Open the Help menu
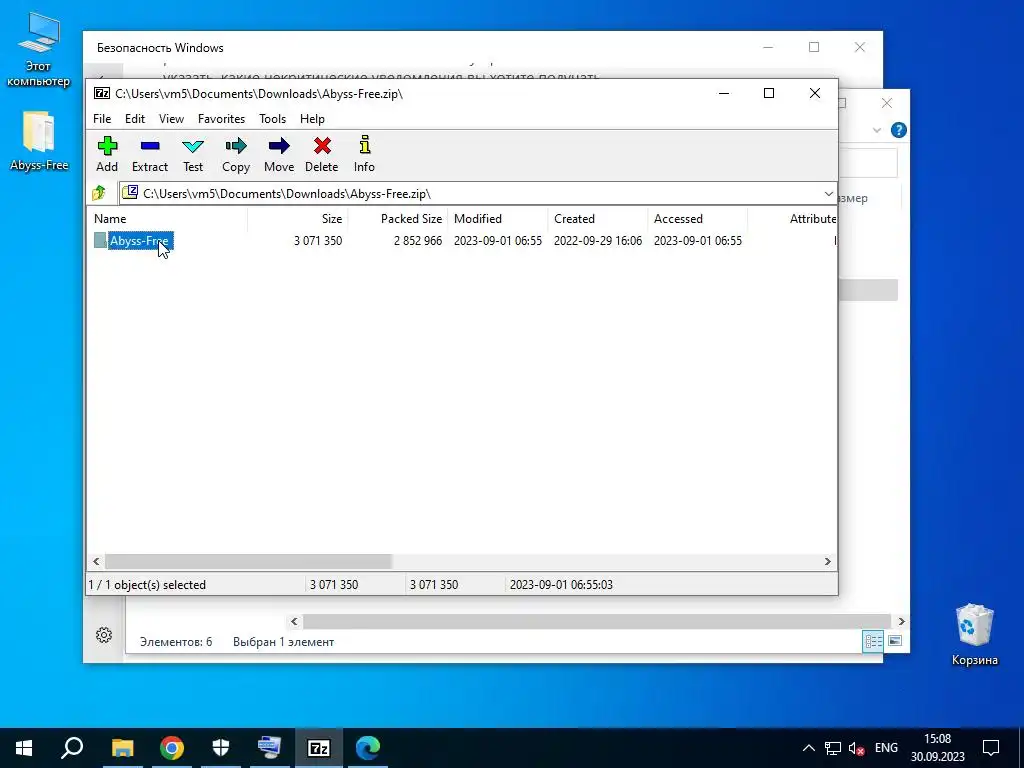This screenshot has height=768, width=1024. pos(312,119)
